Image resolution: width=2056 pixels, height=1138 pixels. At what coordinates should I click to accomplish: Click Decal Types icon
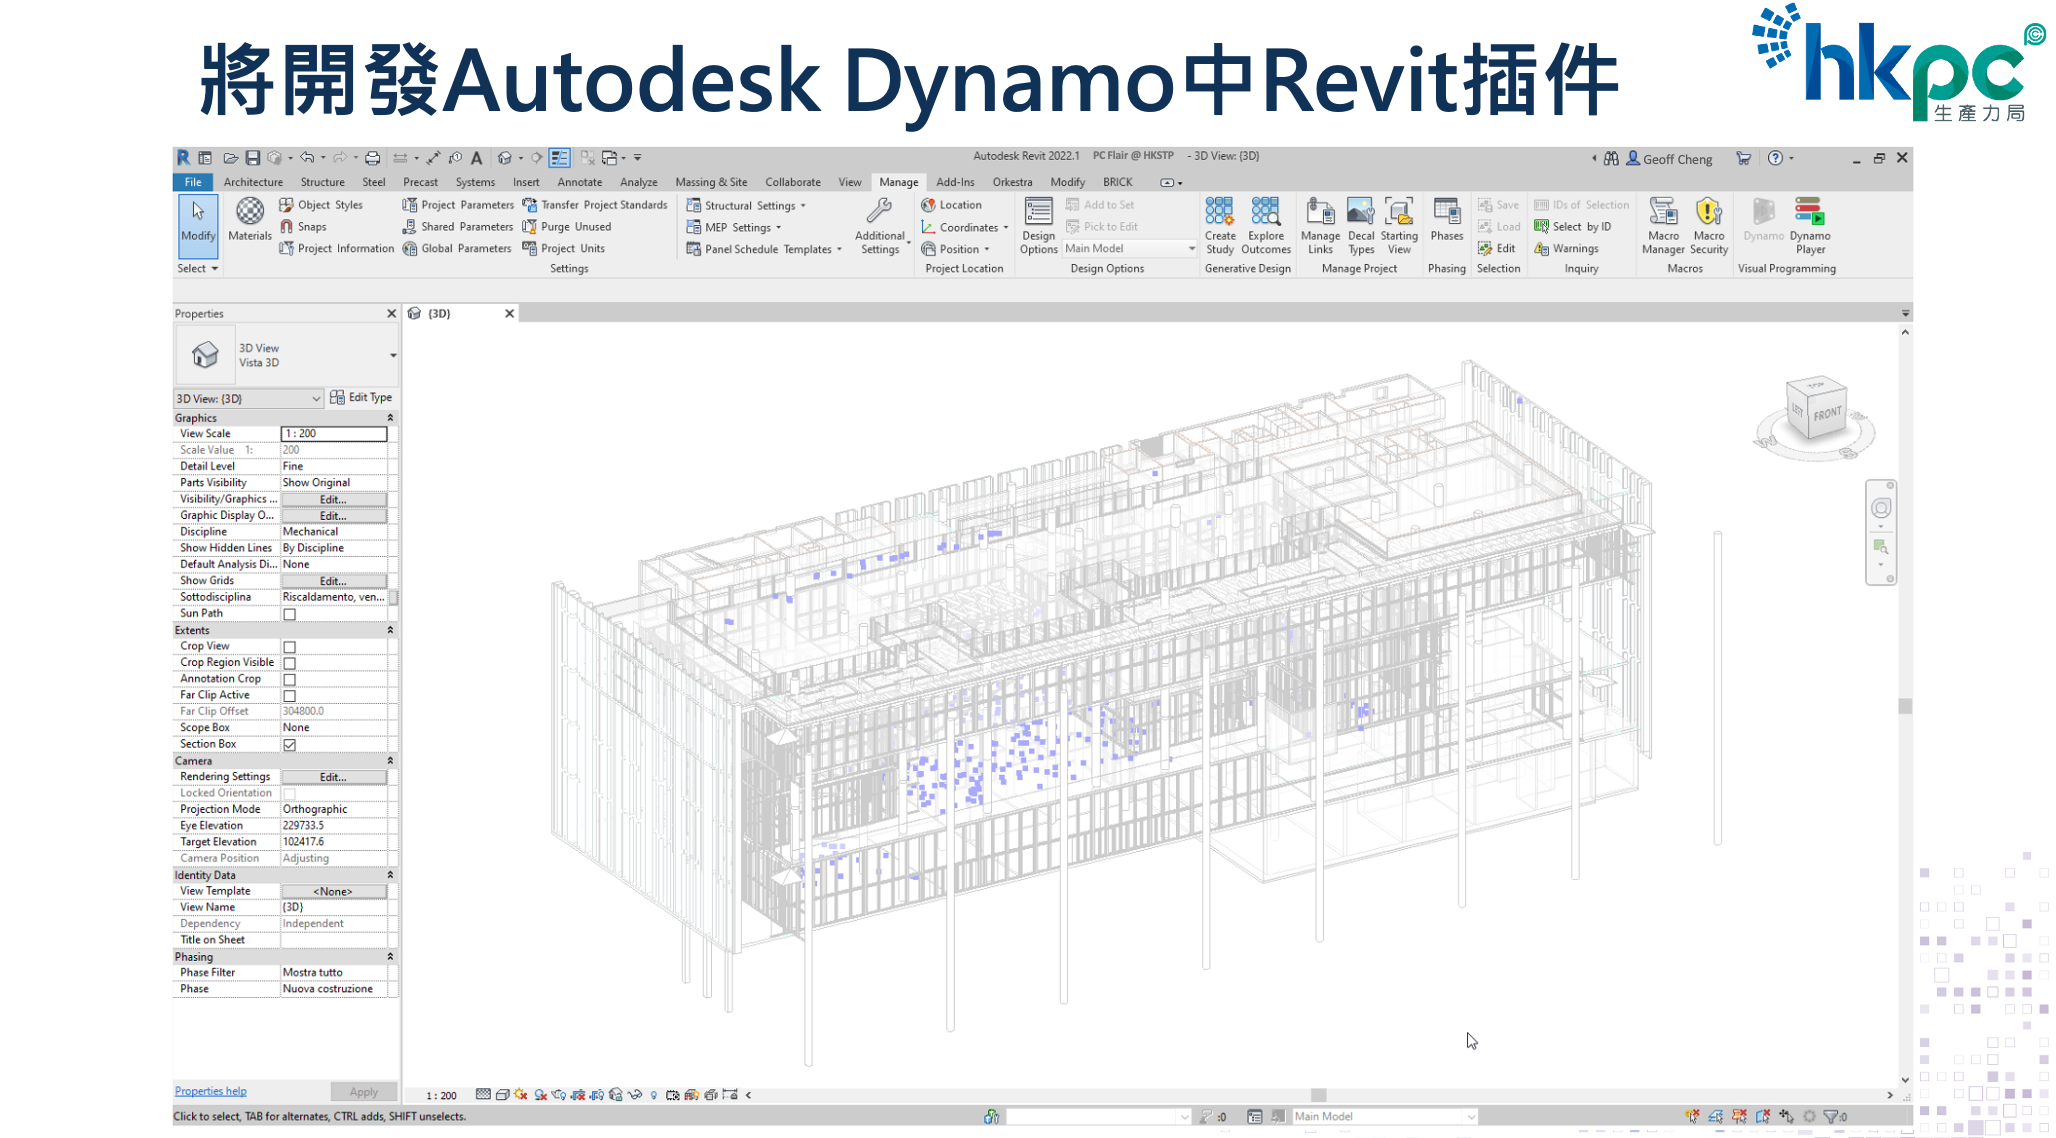[1361, 226]
